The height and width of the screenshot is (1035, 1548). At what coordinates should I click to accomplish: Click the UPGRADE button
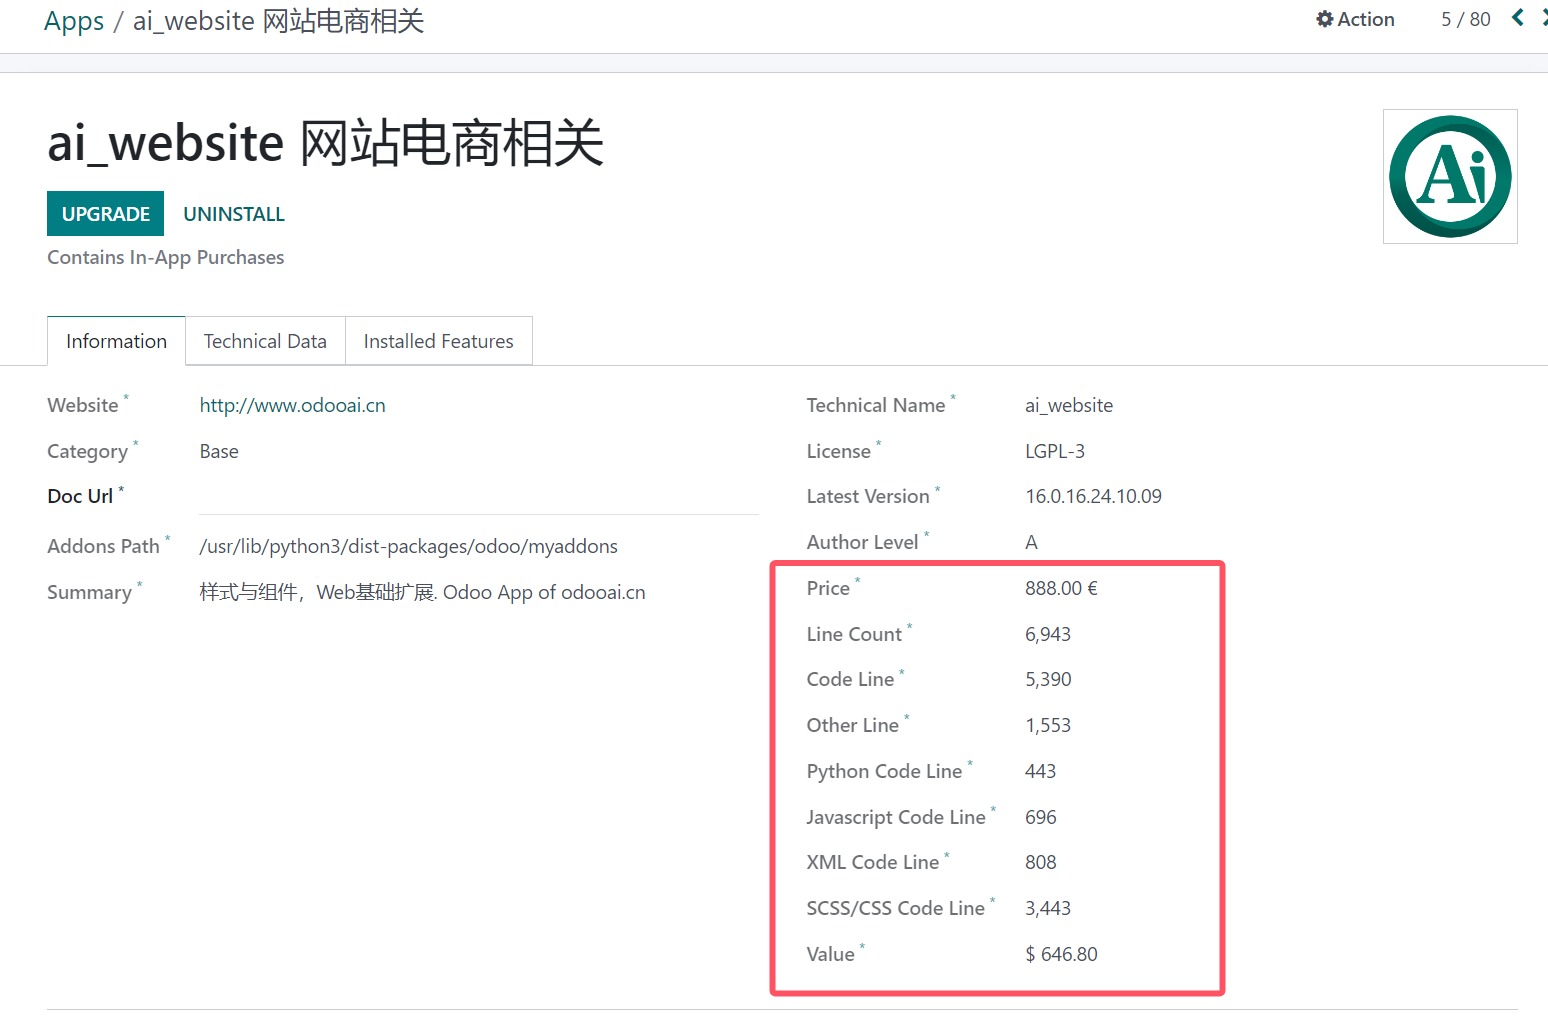(x=105, y=214)
